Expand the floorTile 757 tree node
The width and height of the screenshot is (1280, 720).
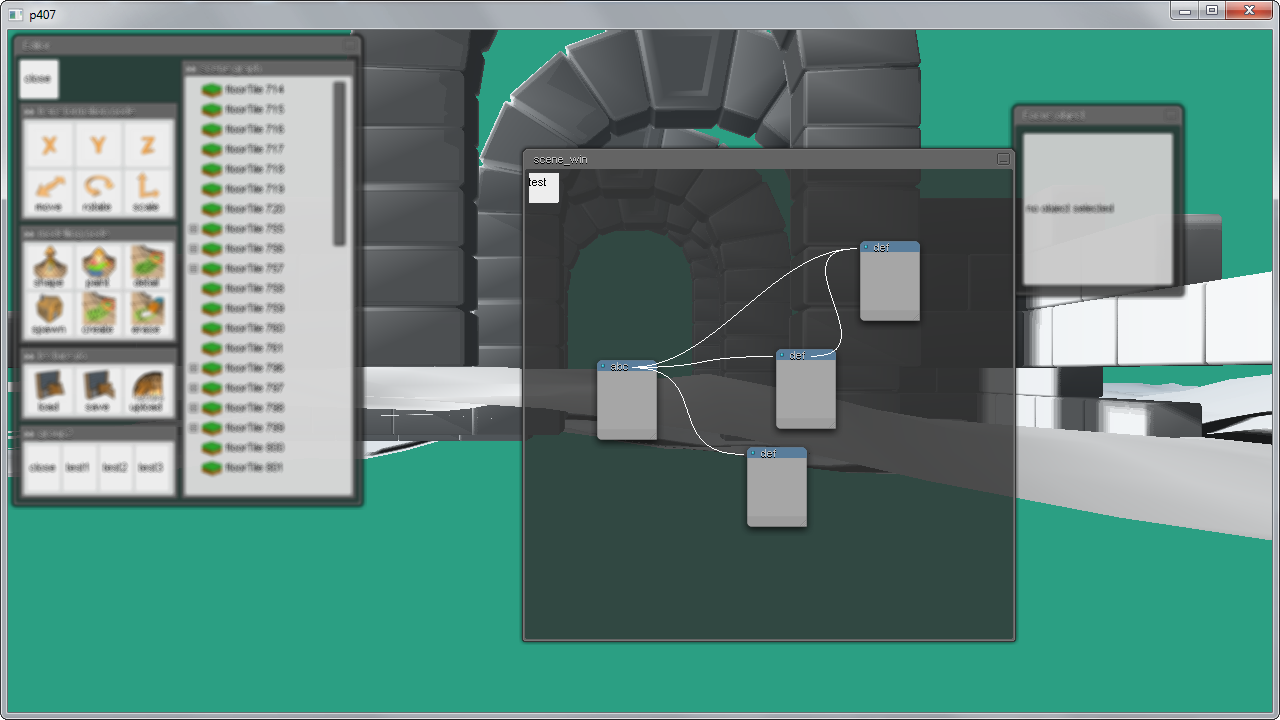tap(193, 269)
